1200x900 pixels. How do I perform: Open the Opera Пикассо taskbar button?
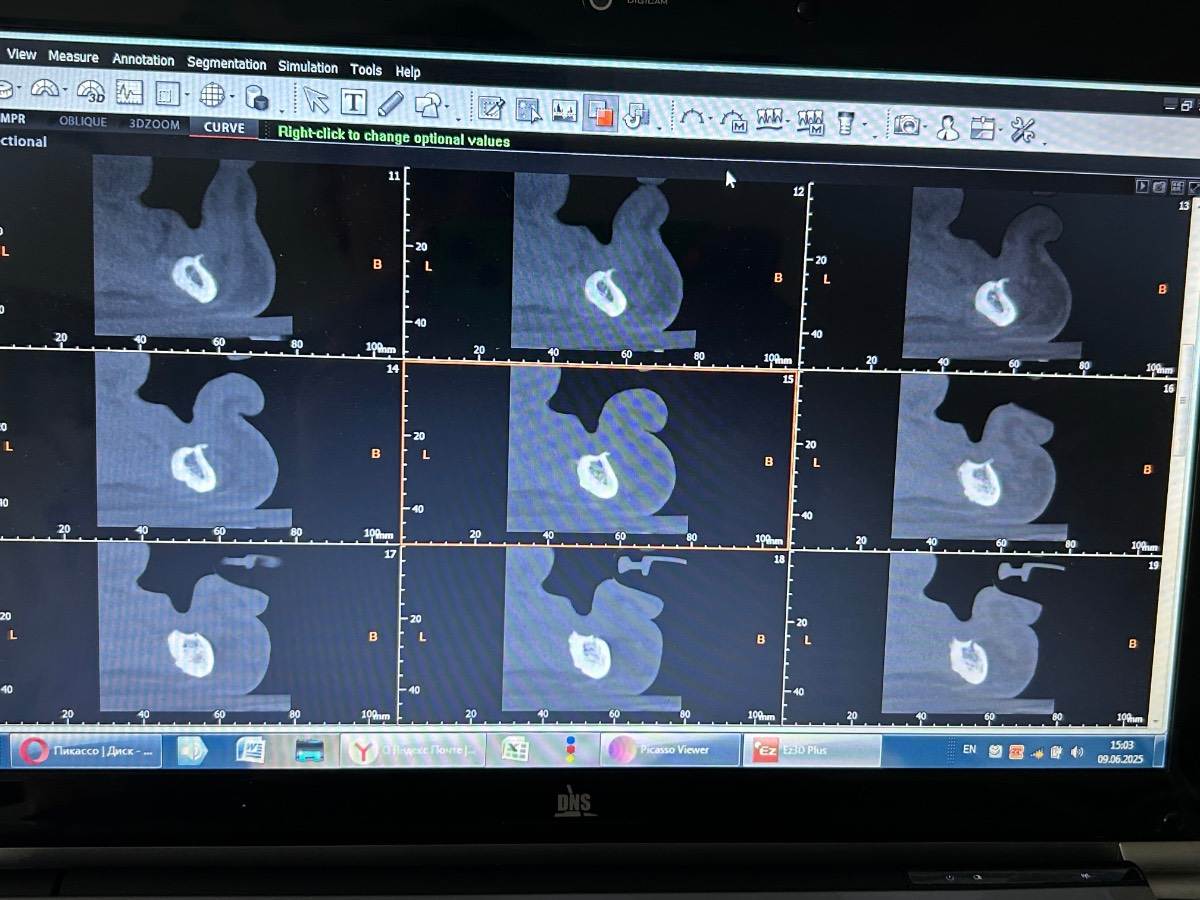coord(86,749)
